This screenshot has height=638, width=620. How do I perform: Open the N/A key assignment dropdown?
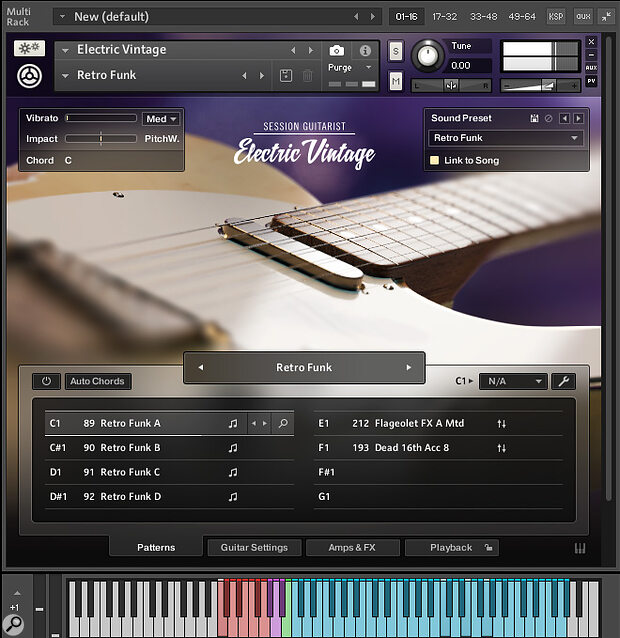tap(513, 382)
